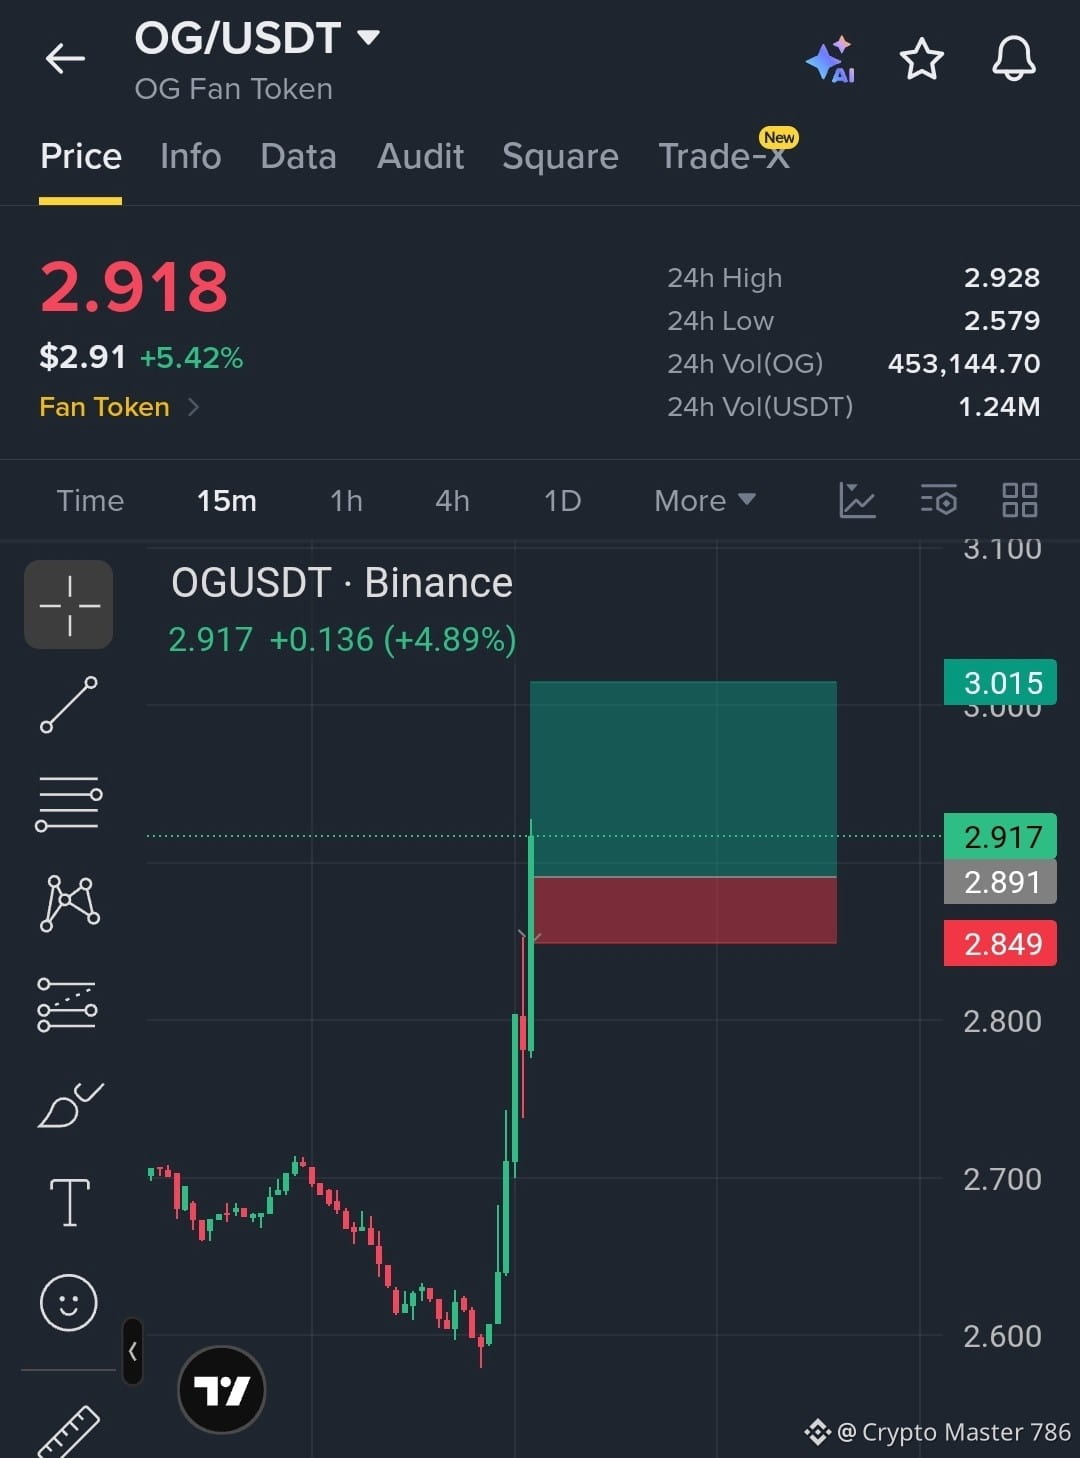Select the long position projection tool
The width and height of the screenshot is (1080, 1458).
[x=67, y=1004]
